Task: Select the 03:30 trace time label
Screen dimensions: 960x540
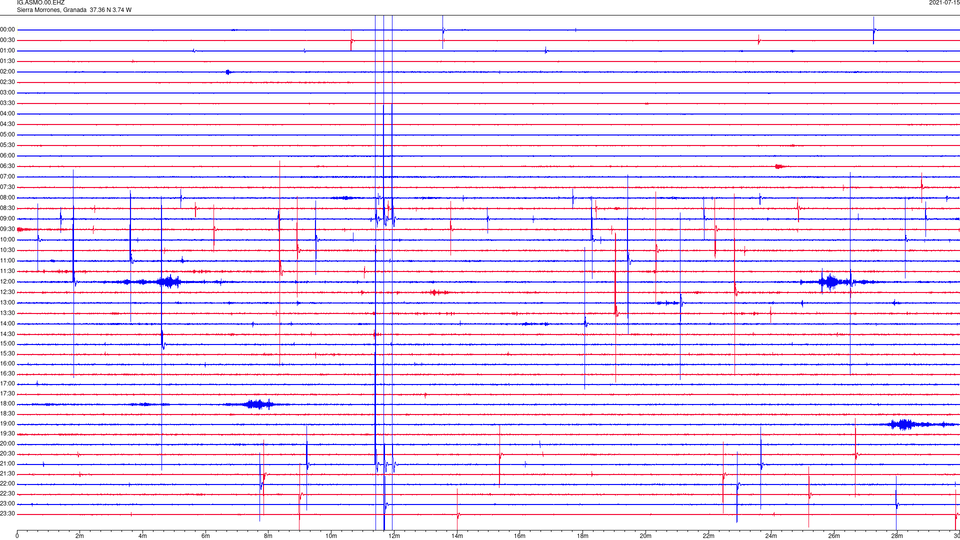Action: click(8, 103)
